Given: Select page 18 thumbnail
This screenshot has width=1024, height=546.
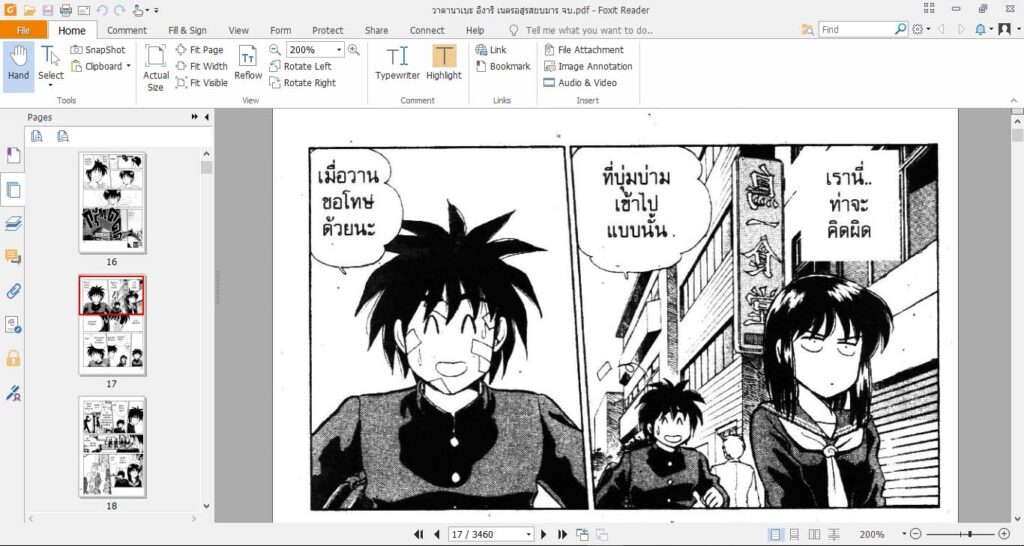Looking at the screenshot, I should tap(112, 446).
